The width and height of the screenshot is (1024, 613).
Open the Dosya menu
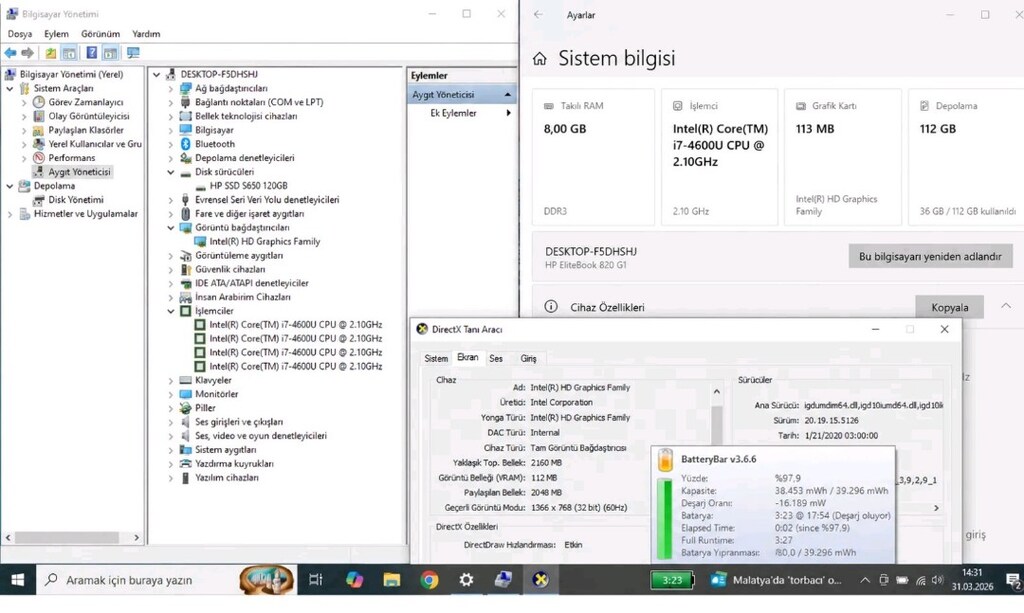tap(20, 33)
